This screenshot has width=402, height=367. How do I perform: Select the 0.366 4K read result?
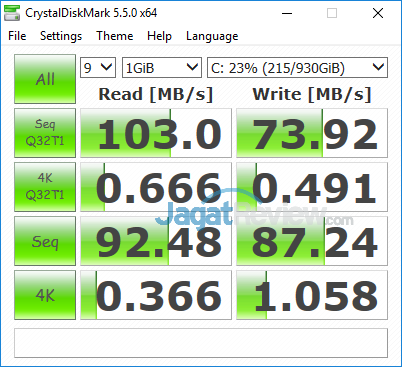[156, 295]
